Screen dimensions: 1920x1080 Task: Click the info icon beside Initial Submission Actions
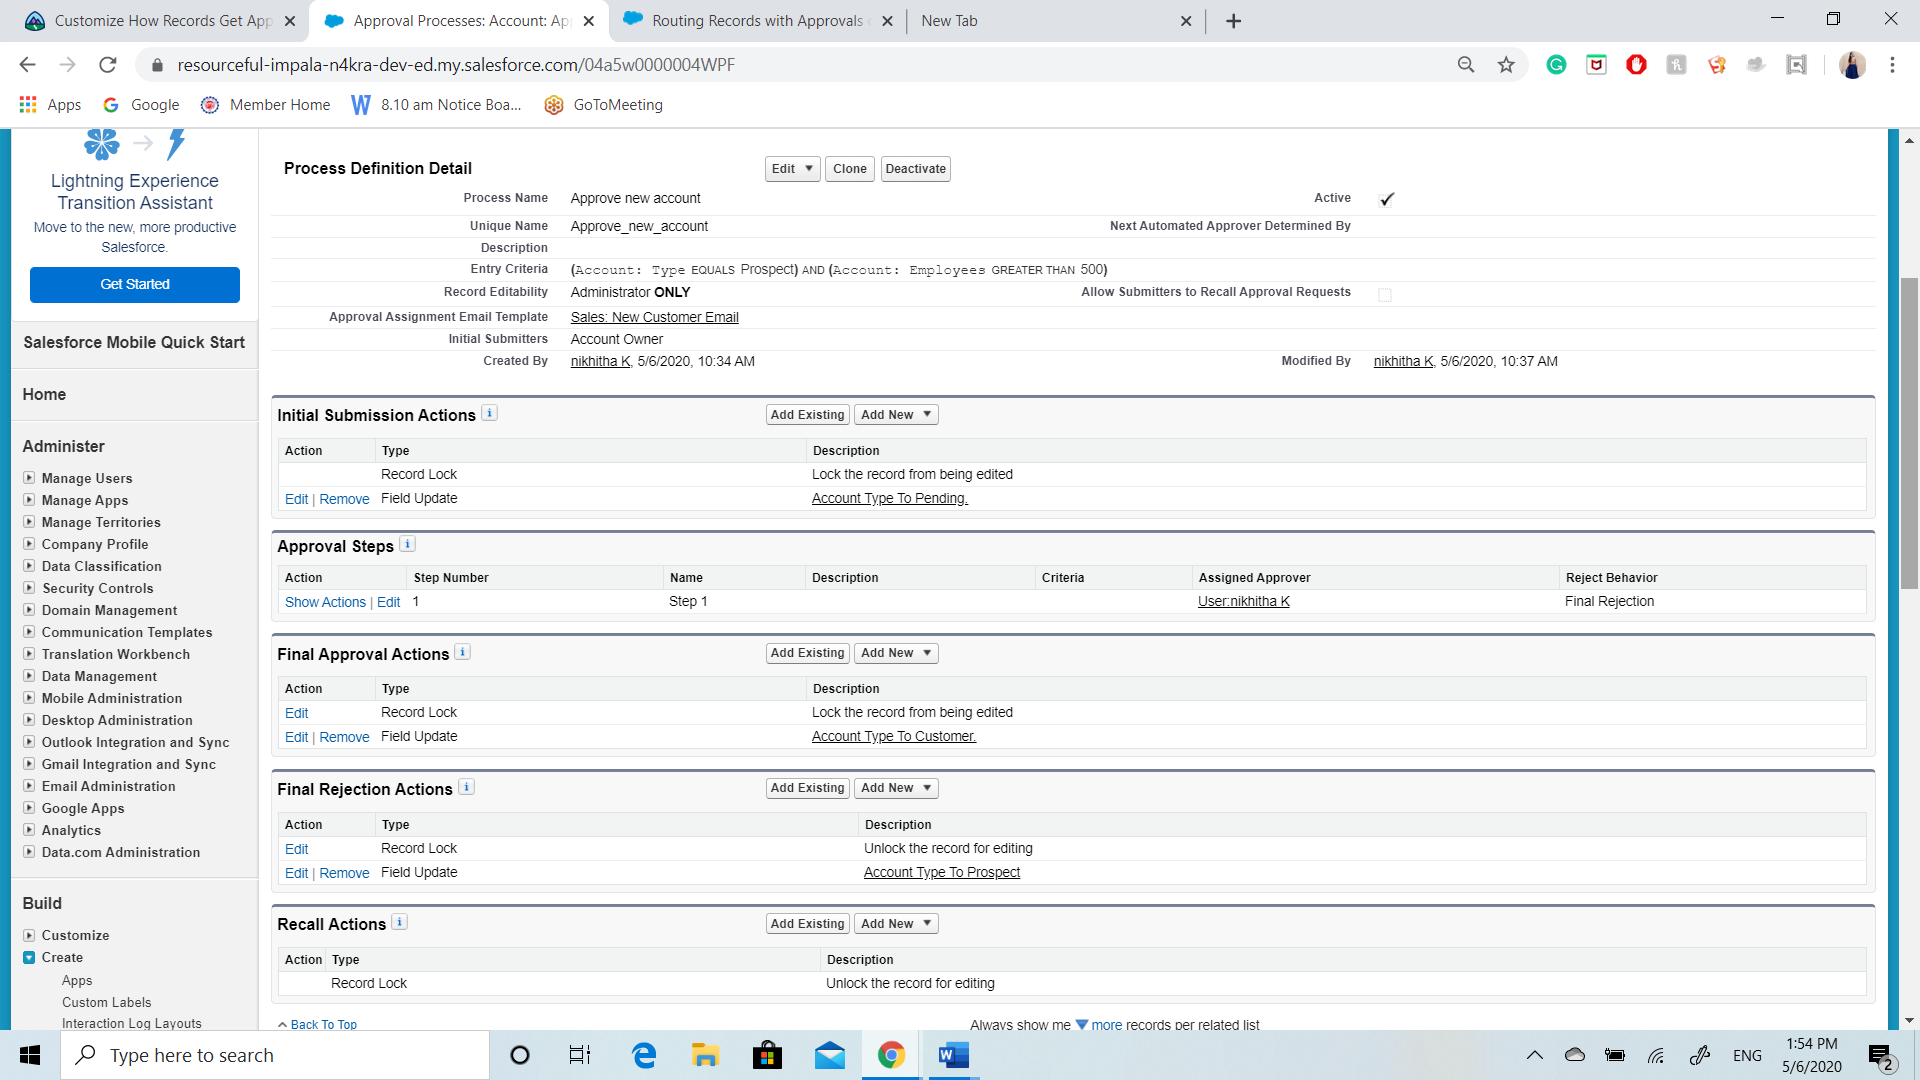tap(489, 412)
